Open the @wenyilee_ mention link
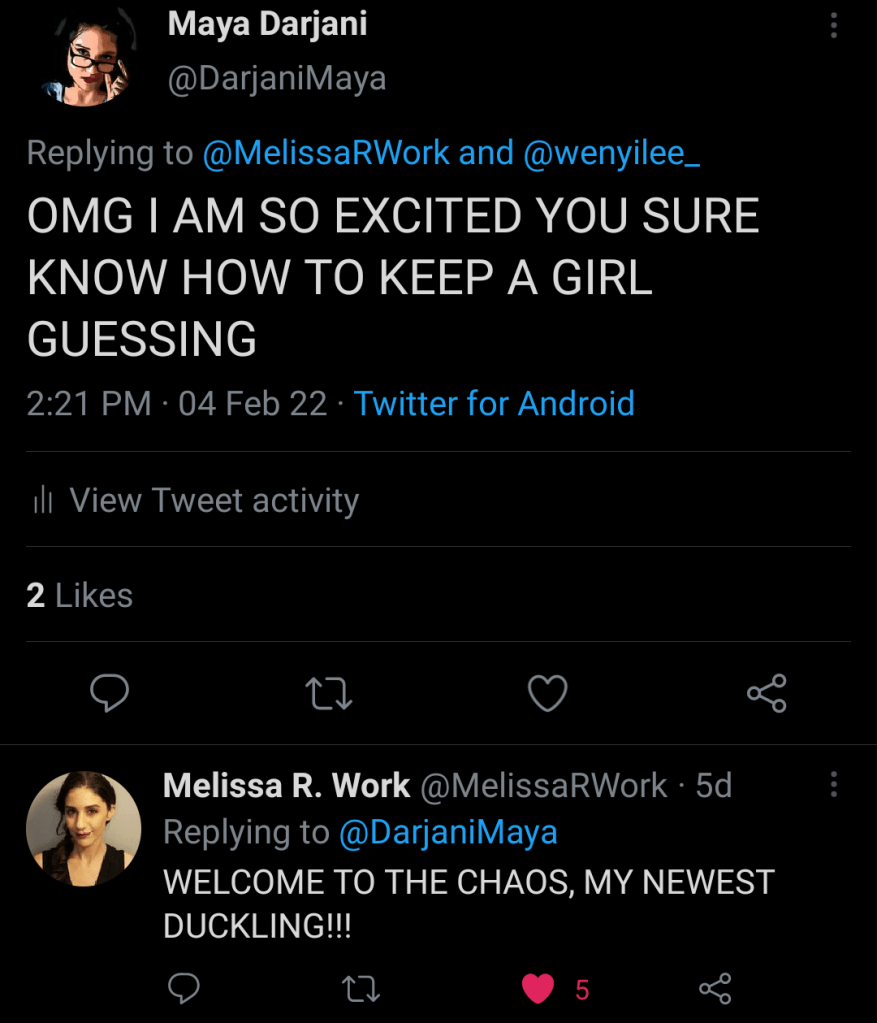 pyautogui.click(x=606, y=153)
